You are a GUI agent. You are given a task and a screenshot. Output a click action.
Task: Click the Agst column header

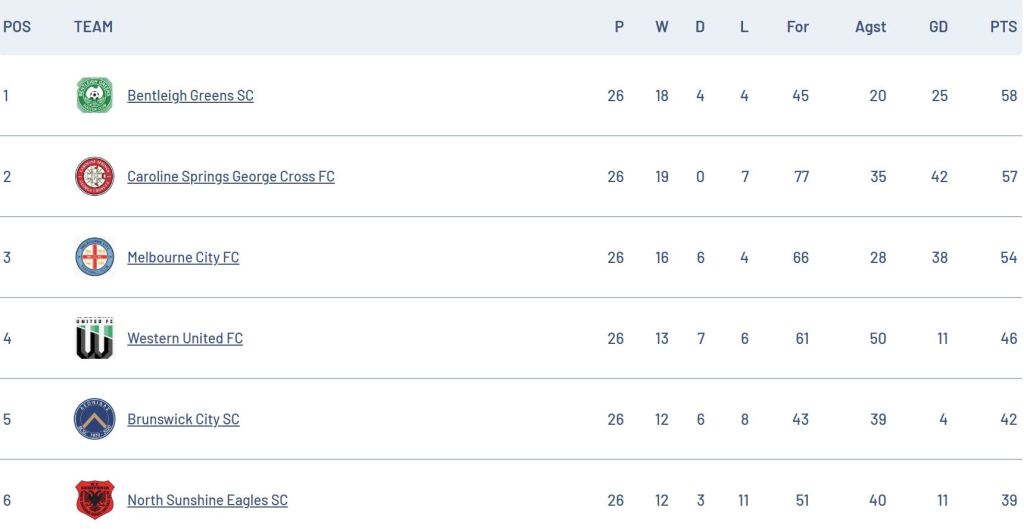tap(870, 27)
